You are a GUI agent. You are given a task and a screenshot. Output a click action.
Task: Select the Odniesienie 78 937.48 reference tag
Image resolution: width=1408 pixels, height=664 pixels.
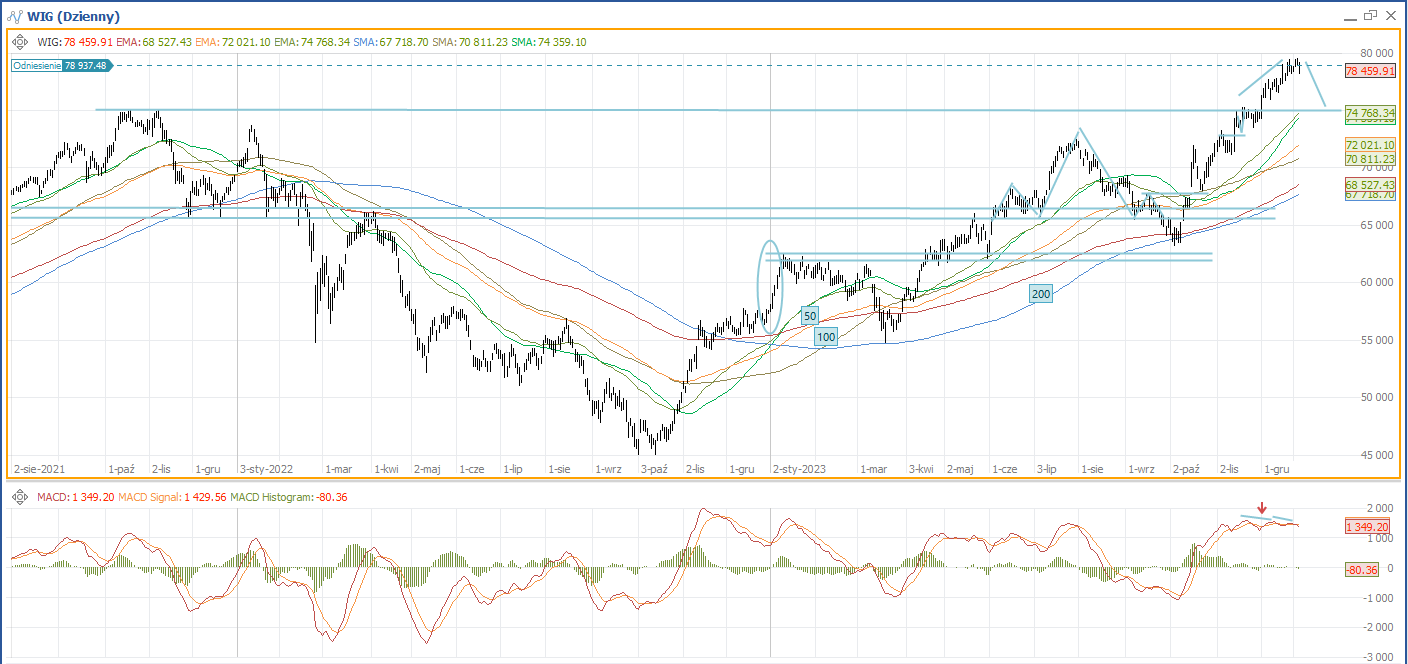[x=62, y=65]
